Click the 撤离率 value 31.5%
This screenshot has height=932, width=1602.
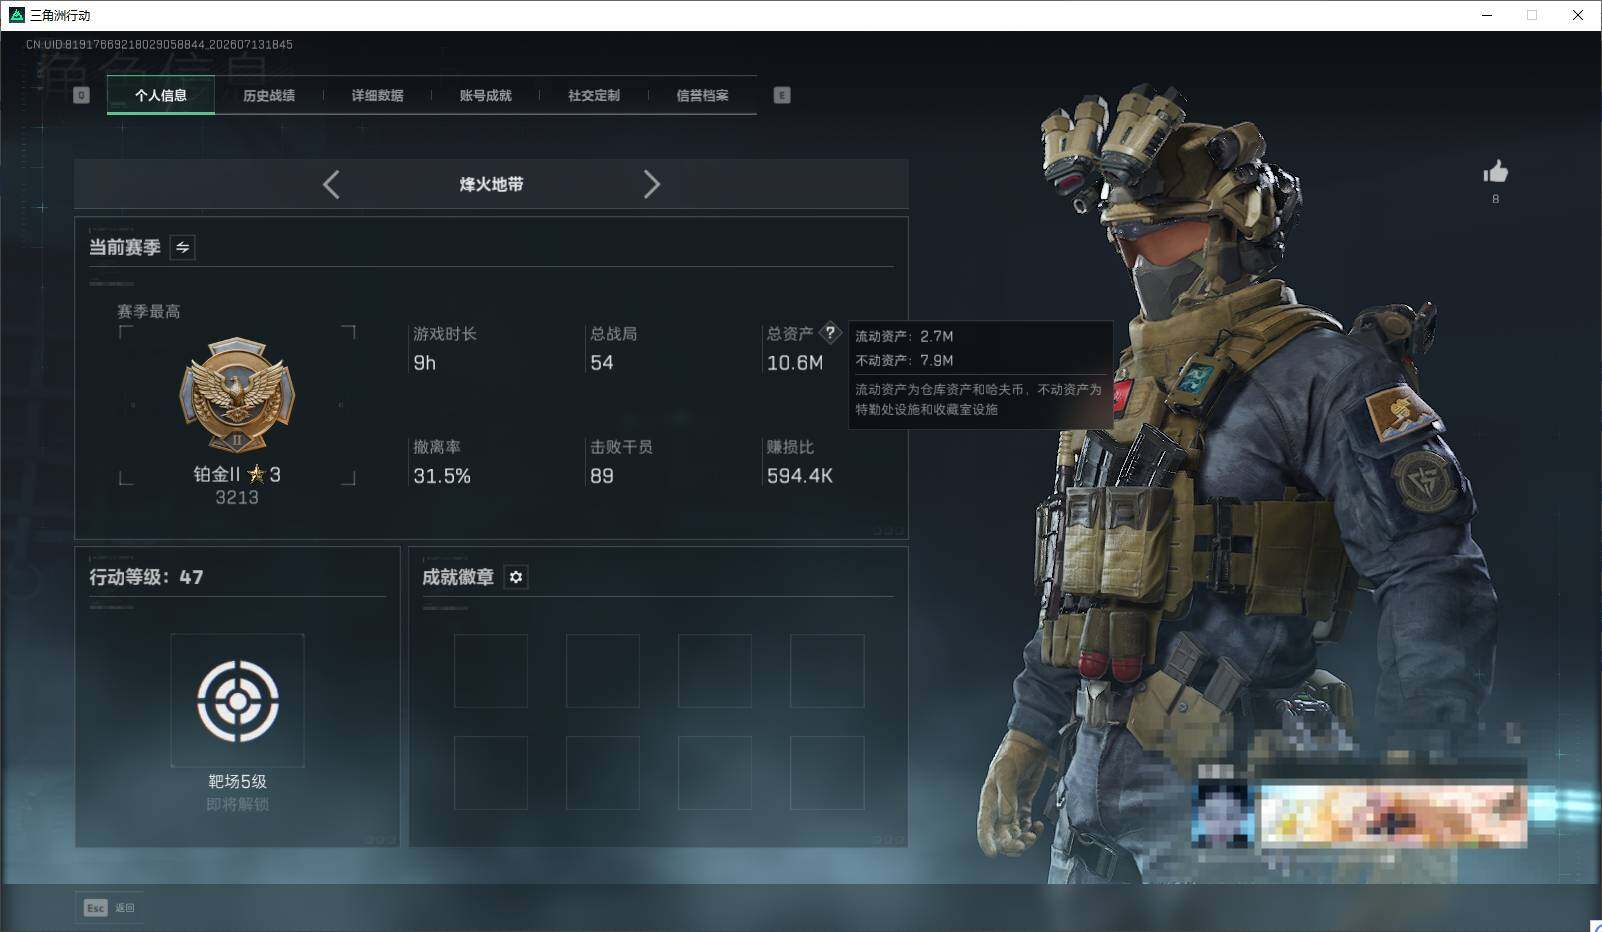(442, 476)
